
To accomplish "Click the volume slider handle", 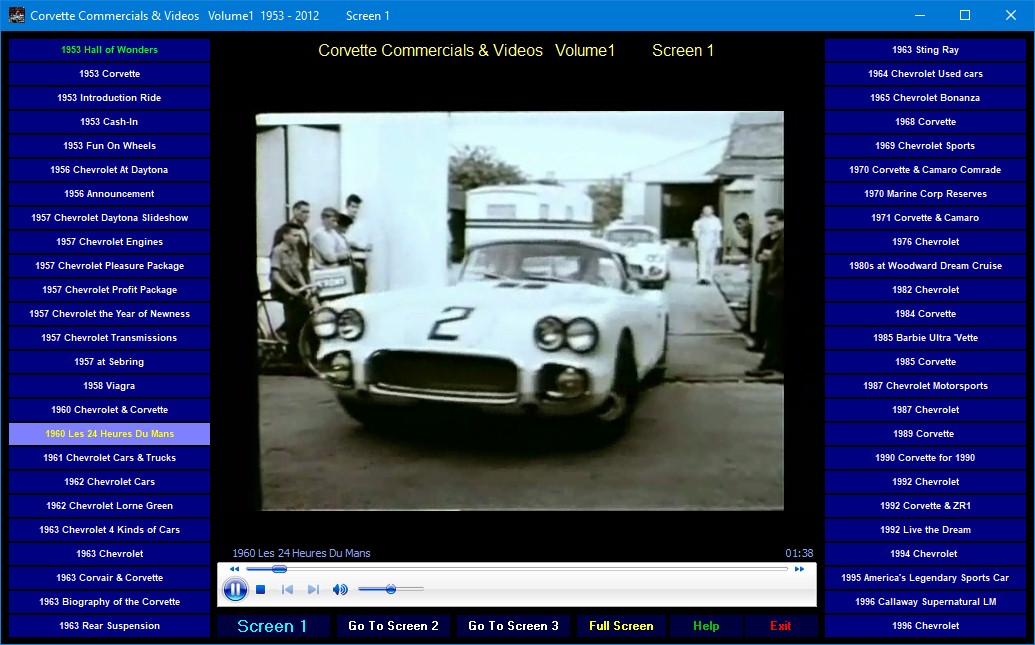I will (391, 589).
